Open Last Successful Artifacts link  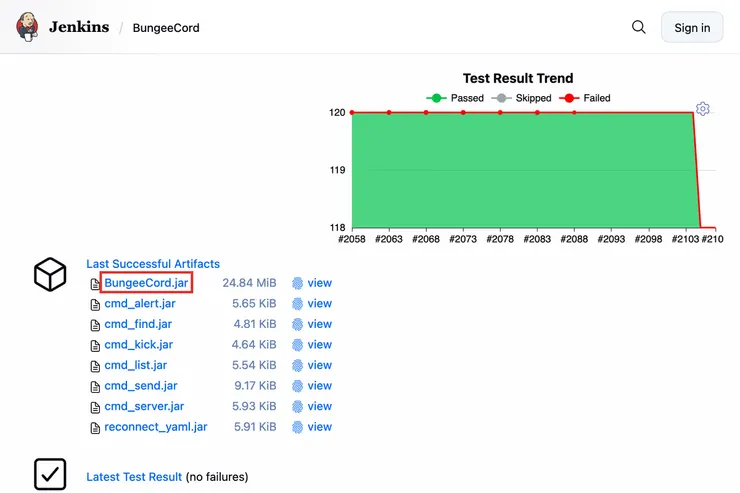coord(153,264)
